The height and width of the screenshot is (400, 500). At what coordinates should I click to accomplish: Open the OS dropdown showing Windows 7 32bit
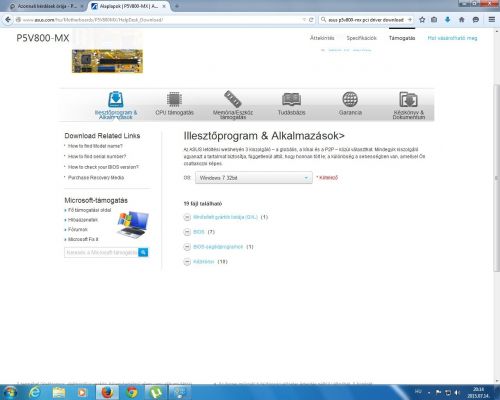tap(254, 178)
